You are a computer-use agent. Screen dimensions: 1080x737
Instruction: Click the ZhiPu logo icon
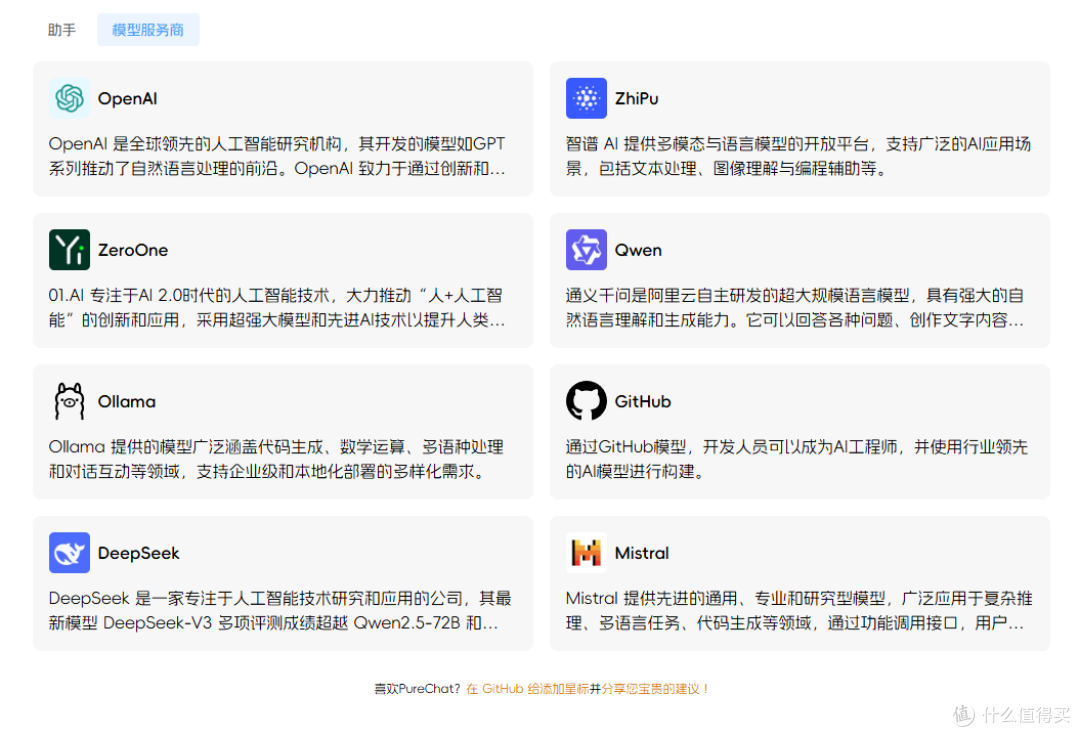point(586,98)
